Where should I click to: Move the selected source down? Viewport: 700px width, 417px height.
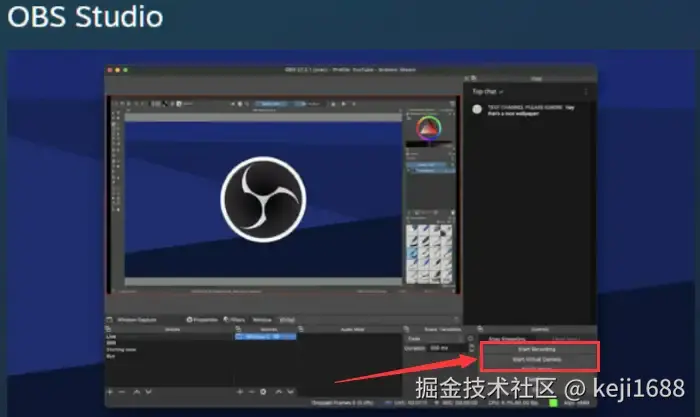(x=291, y=392)
